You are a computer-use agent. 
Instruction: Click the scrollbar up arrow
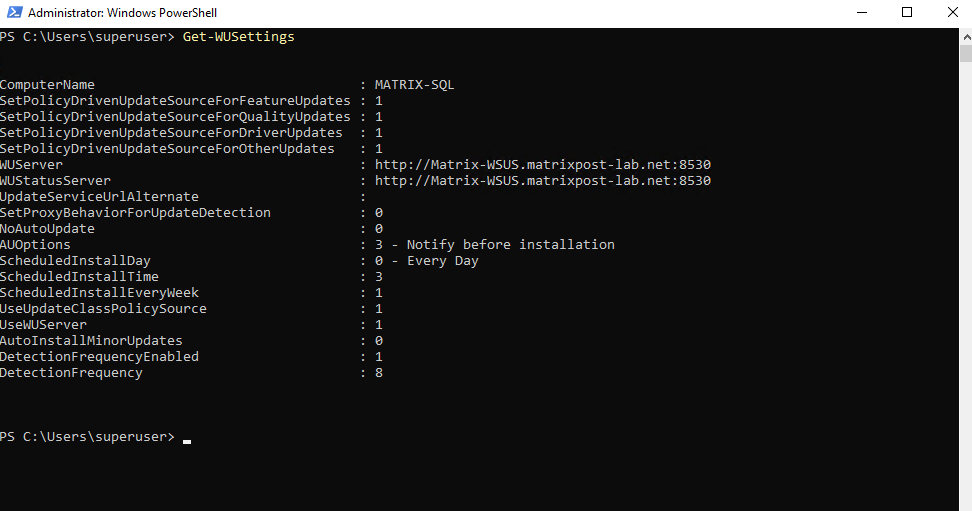(965, 35)
